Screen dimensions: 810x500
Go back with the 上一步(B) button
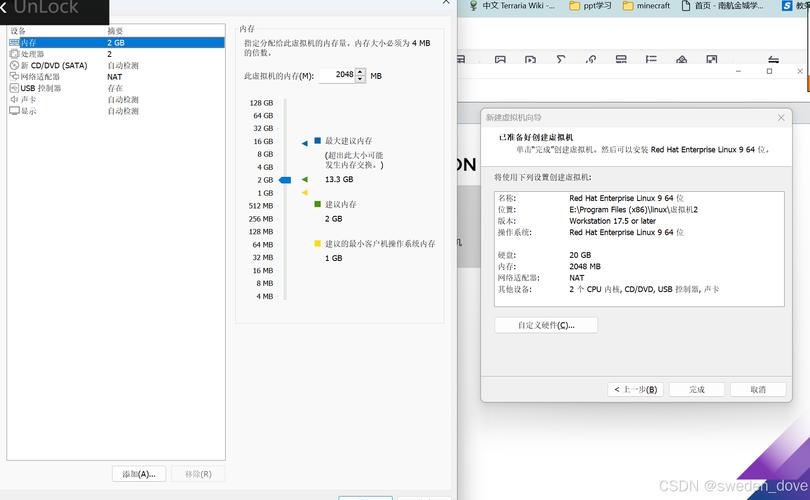click(635, 389)
